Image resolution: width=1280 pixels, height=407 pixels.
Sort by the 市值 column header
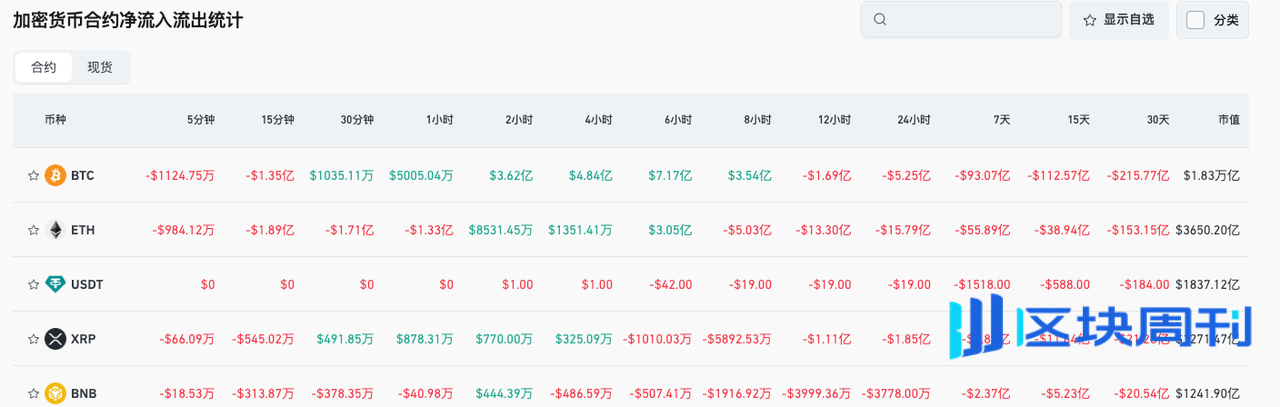(1228, 120)
